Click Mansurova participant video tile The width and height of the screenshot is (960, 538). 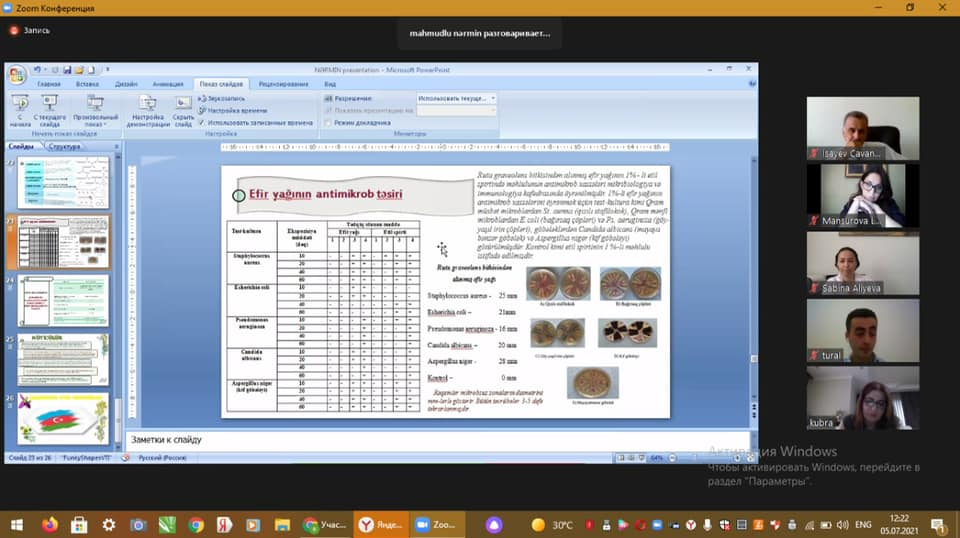[863, 196]
